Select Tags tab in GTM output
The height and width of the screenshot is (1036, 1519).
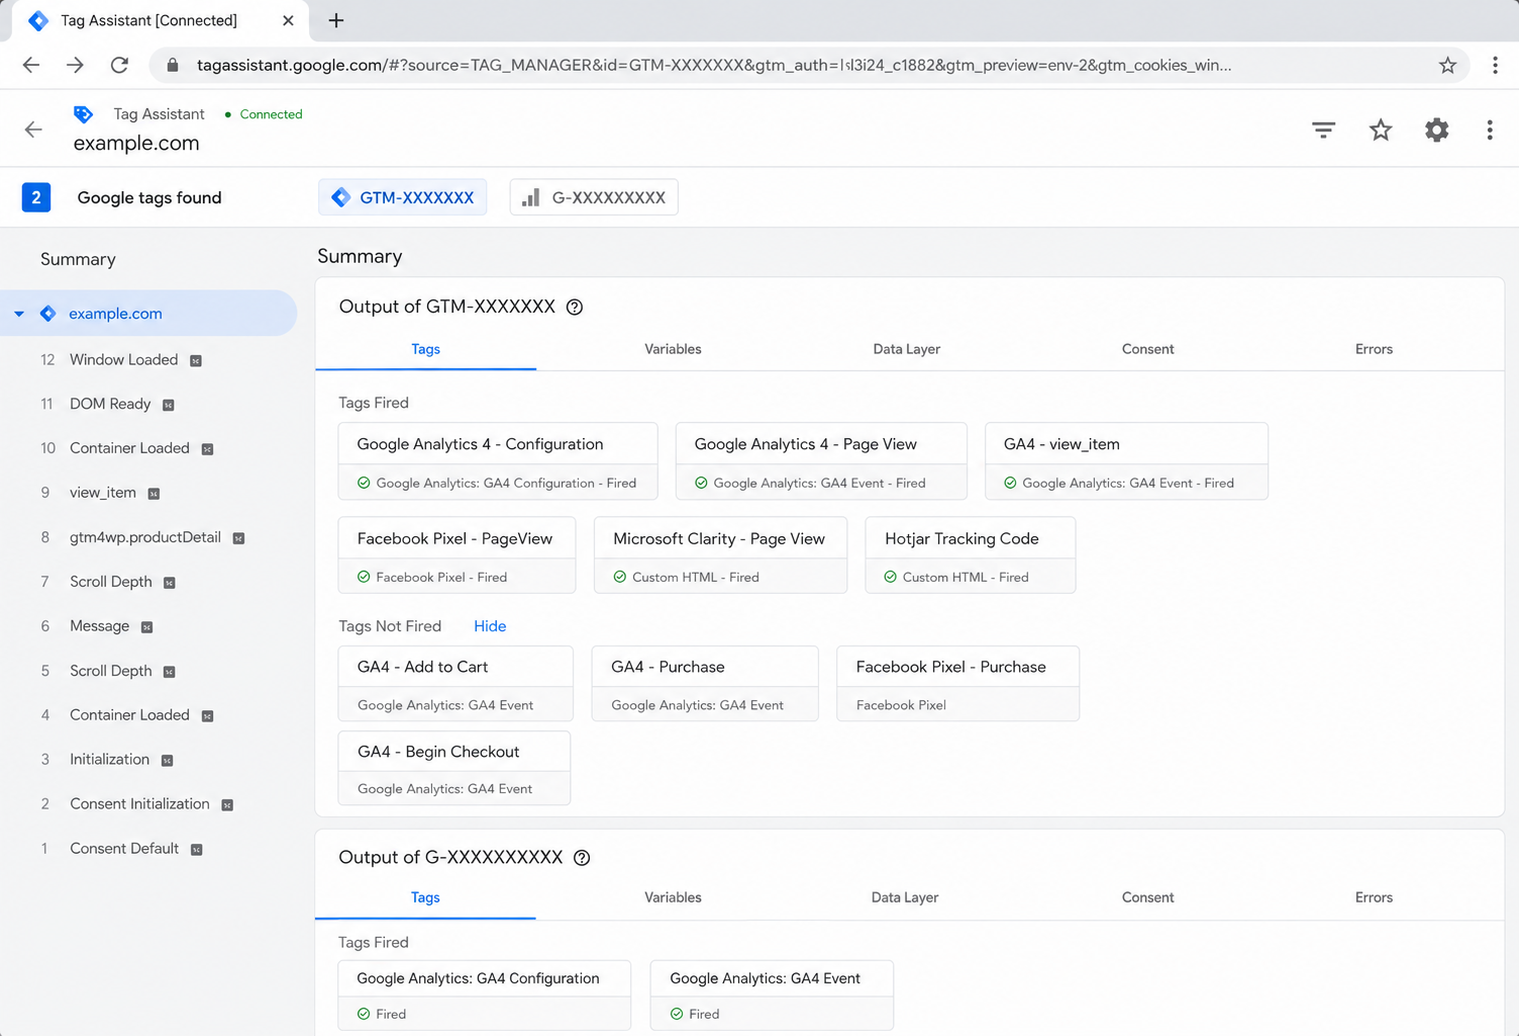click(426, 349)
